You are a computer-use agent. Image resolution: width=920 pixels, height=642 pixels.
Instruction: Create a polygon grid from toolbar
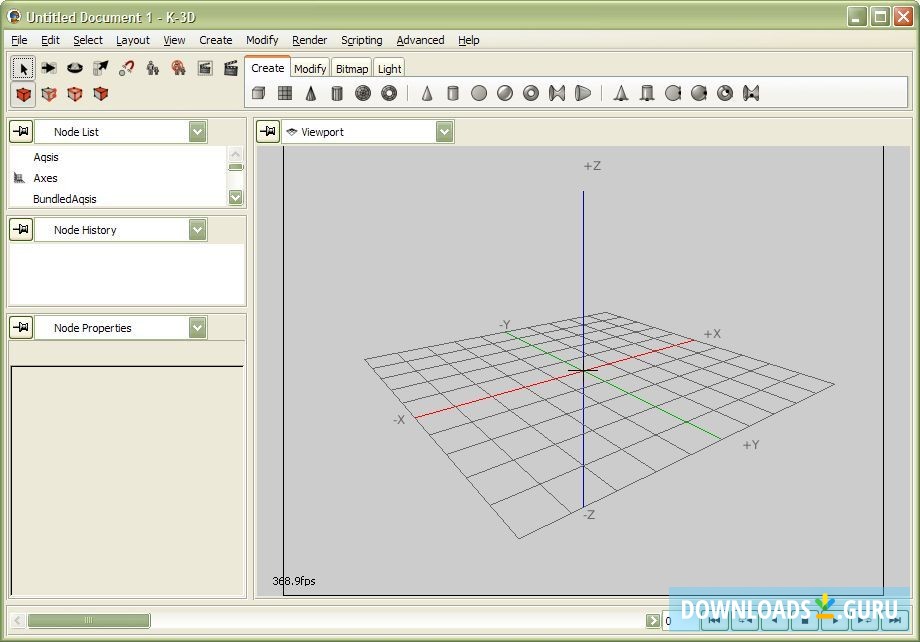tap(285, 94)
